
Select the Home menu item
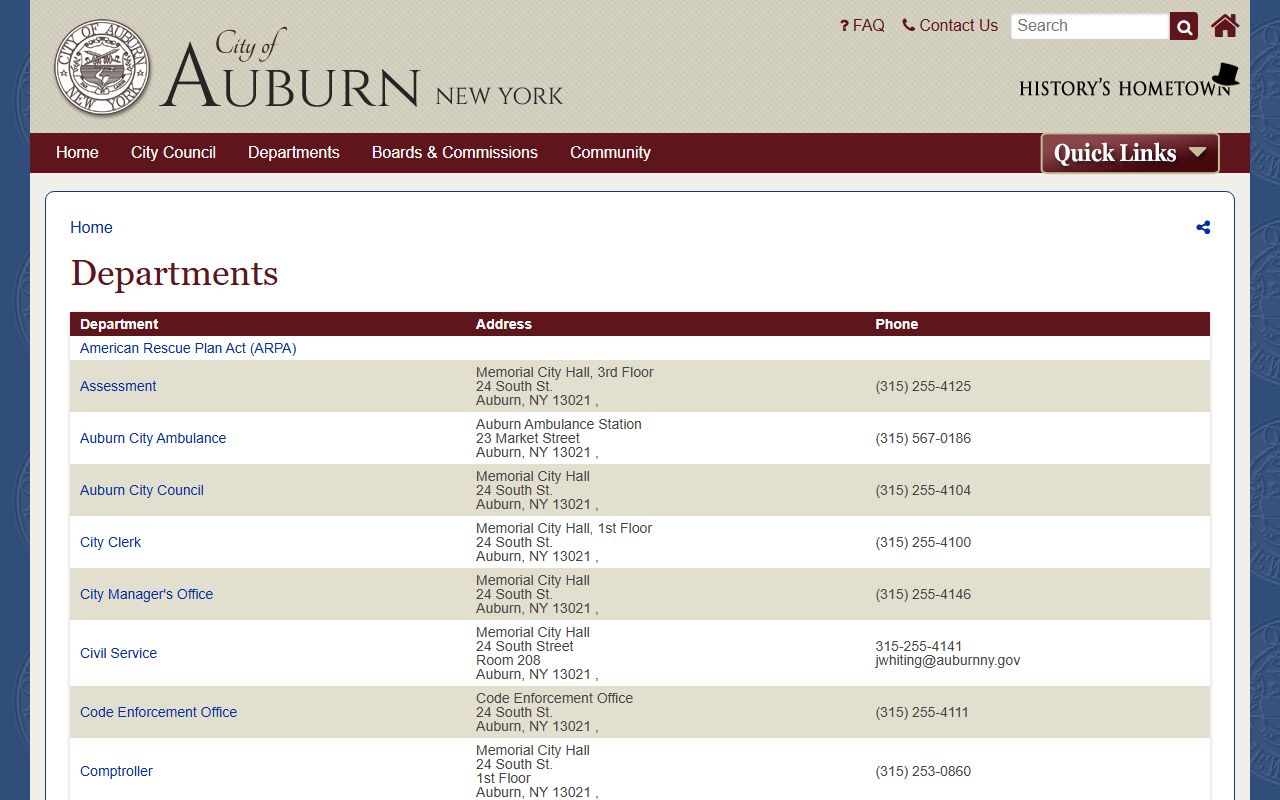(77, 153)
